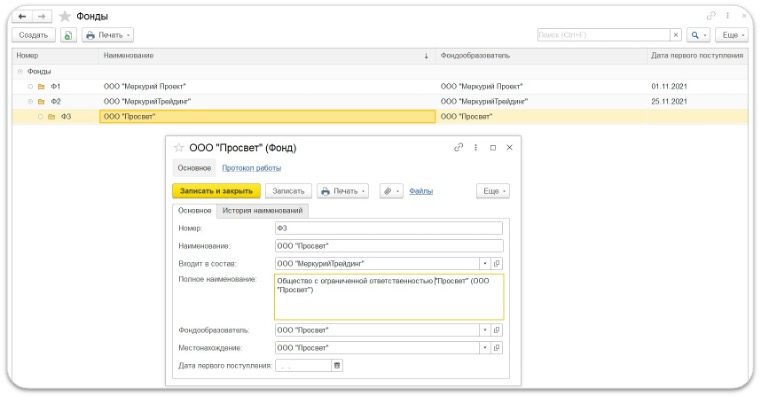This screenshot has width=760, height=397.
Task: Open the paperclip attachments dropdown
Action: pos(391,191)
